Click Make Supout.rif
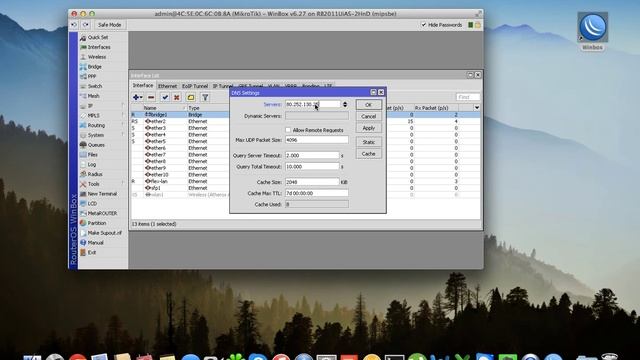This screenshot has width=640, height=360. [104, 233]
